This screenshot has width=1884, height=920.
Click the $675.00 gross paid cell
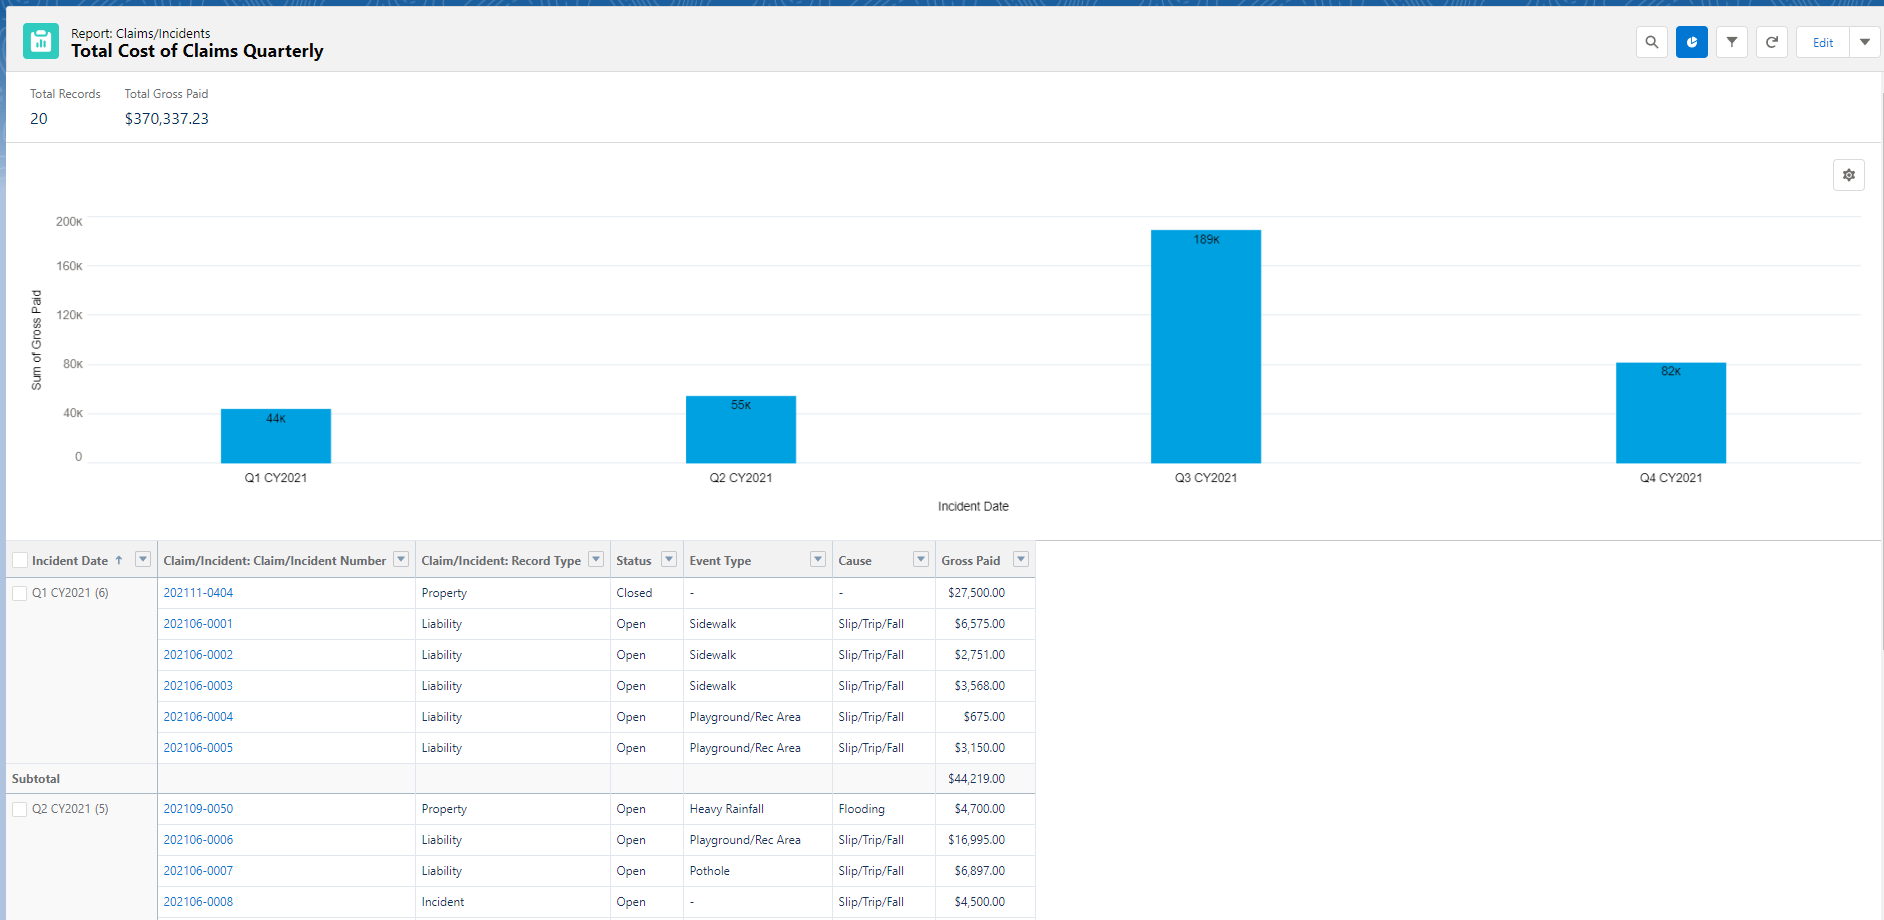[x=984, y=717]
